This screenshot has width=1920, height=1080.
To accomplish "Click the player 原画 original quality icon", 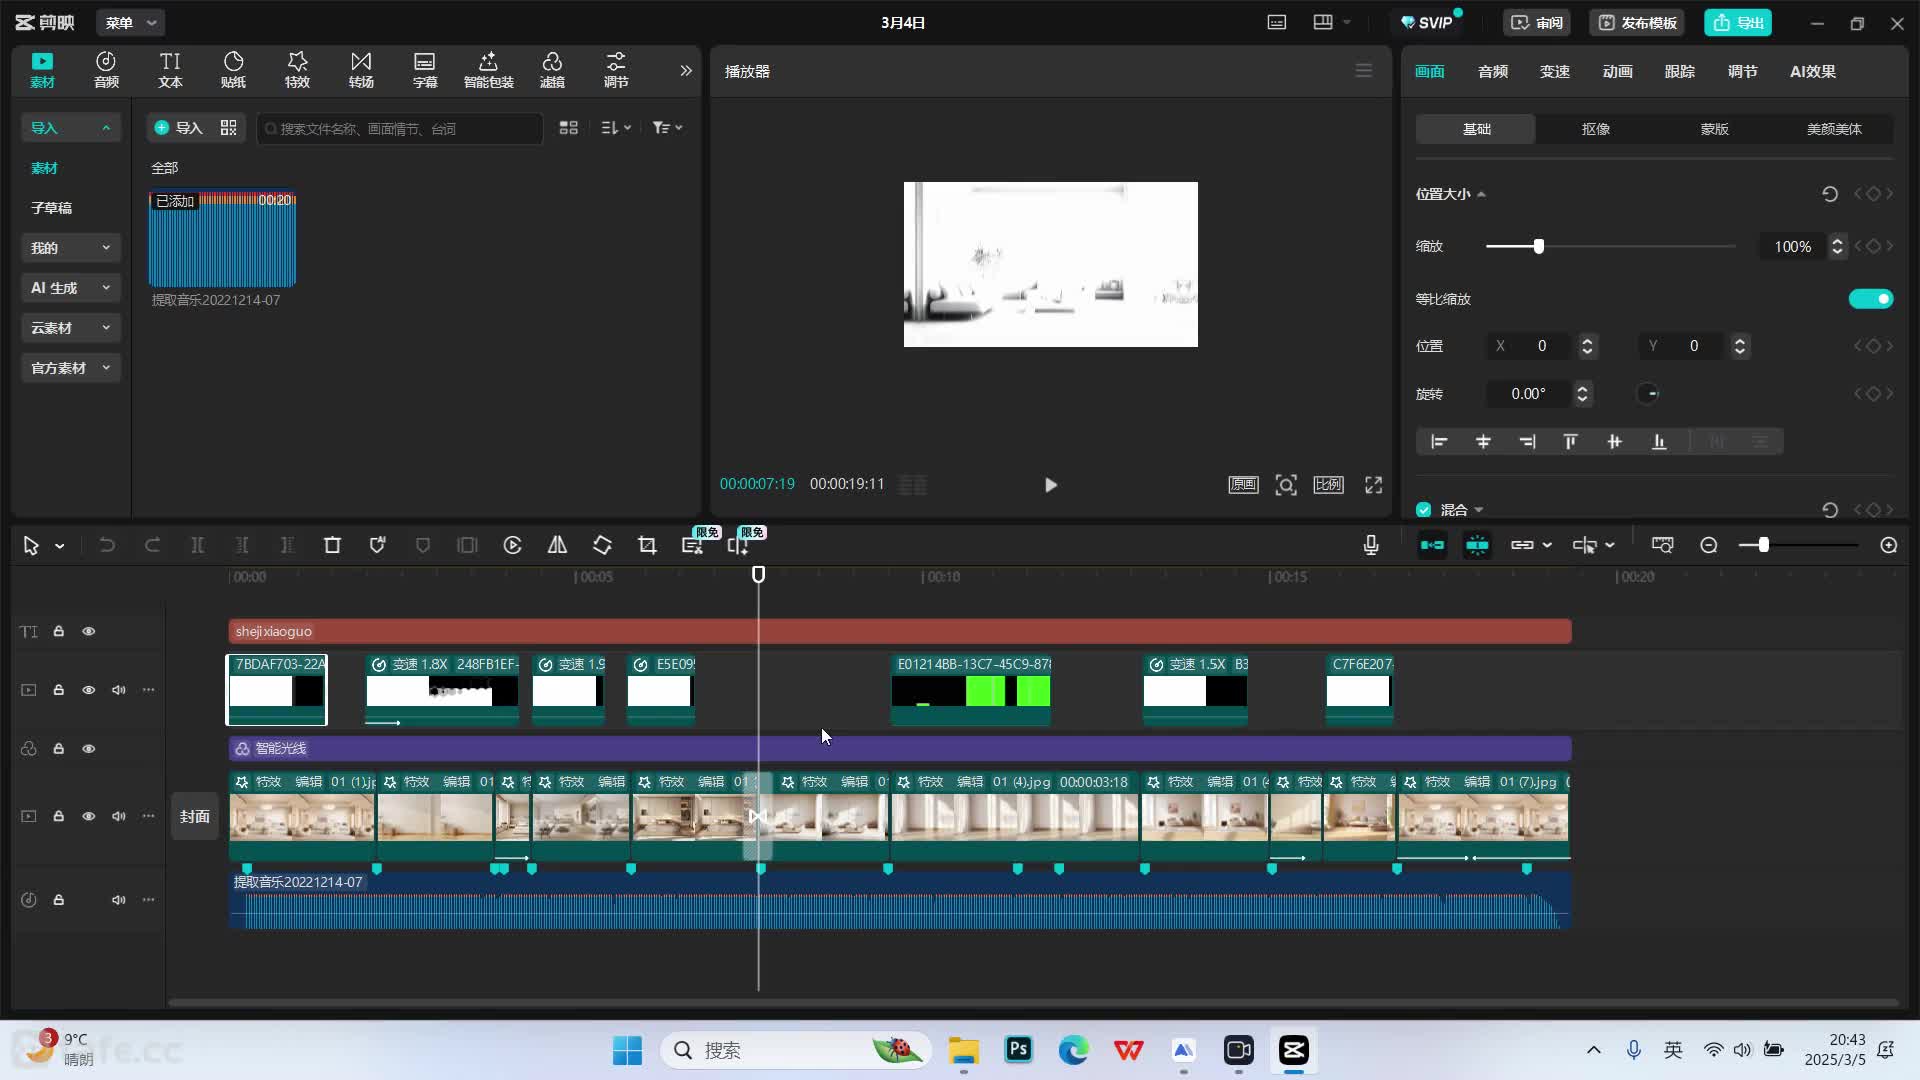I will tap(1243, 485).
